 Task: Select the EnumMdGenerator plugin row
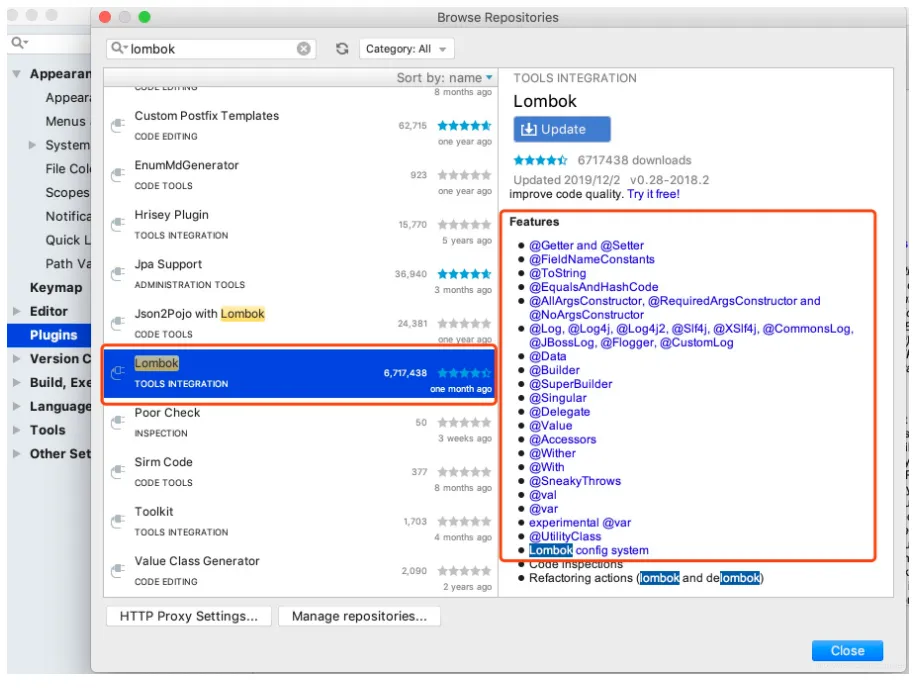[299, 175]
